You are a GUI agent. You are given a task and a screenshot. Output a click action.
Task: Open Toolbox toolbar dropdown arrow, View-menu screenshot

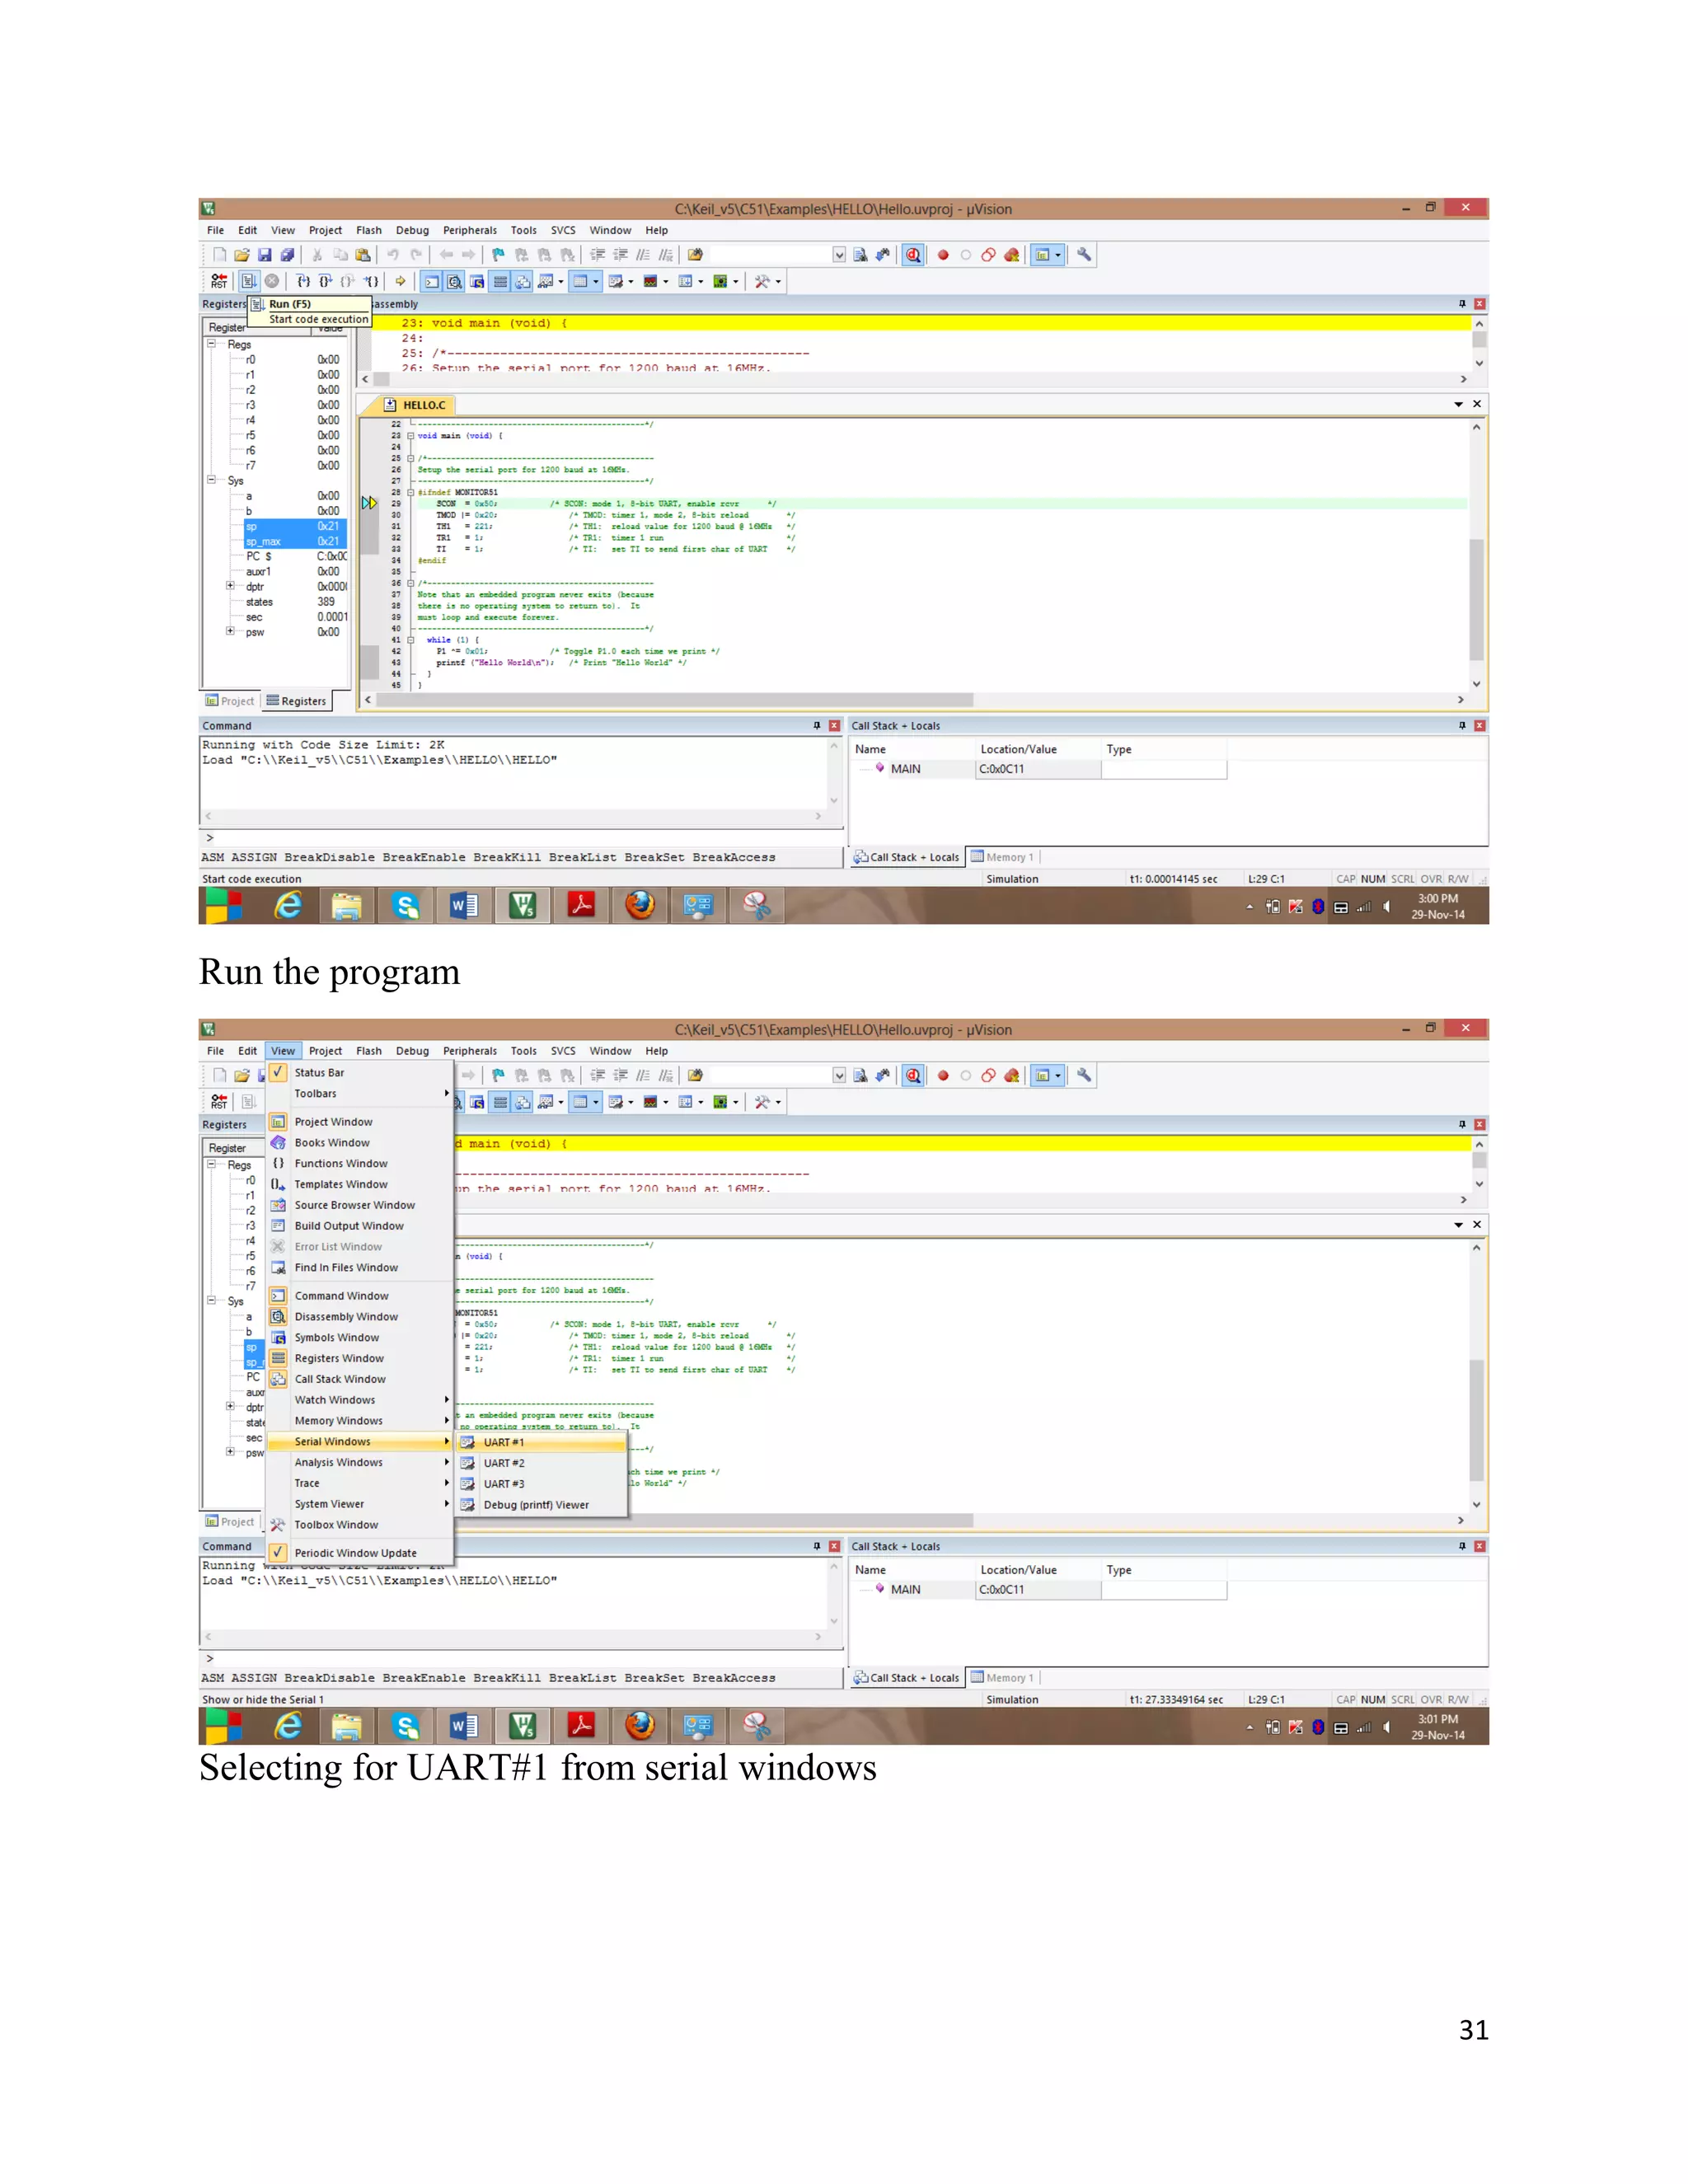pyautogui.click(x=778, y=1102)
